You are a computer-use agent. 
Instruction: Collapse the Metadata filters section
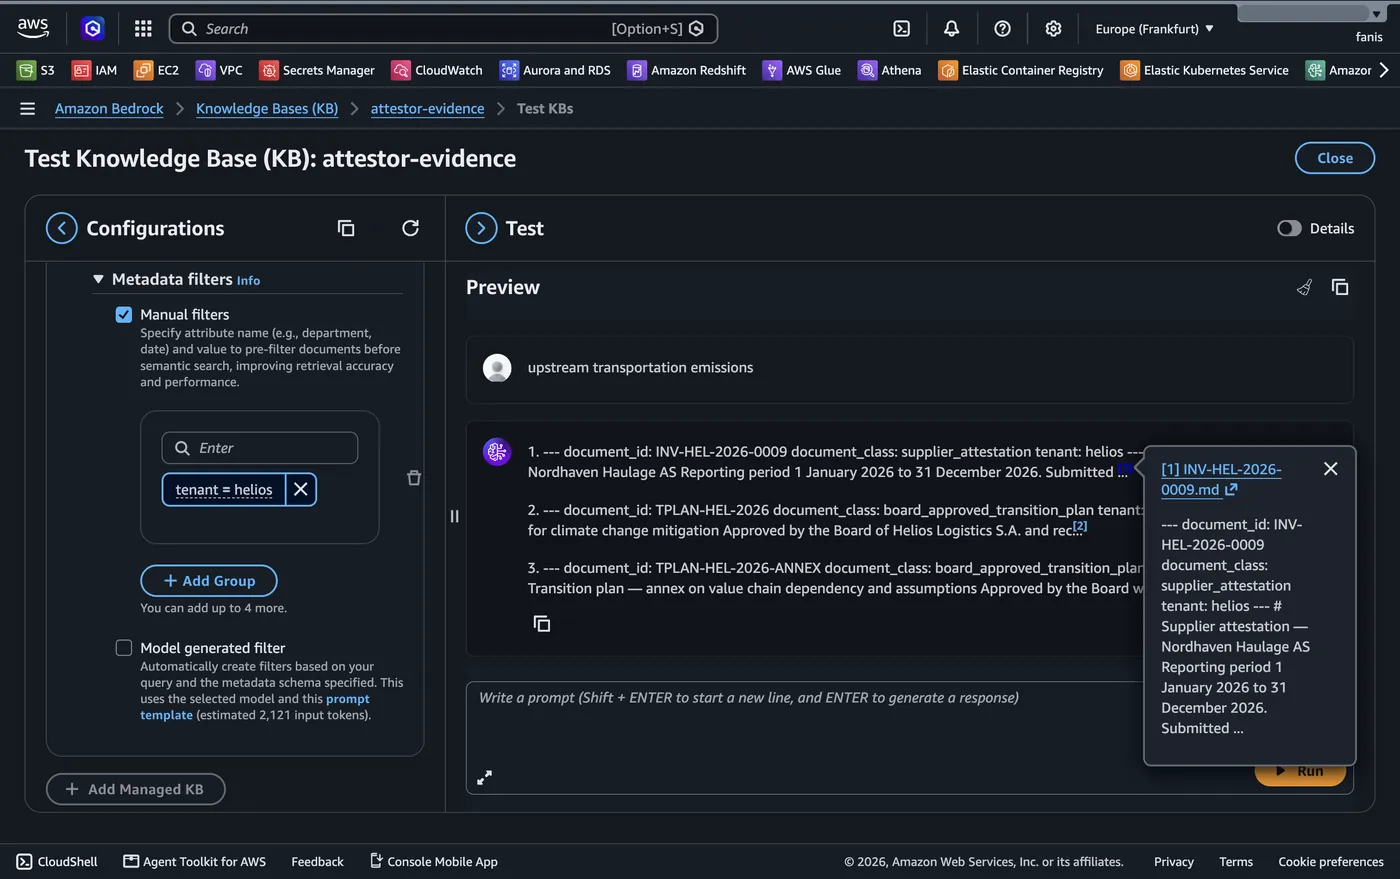98,280
